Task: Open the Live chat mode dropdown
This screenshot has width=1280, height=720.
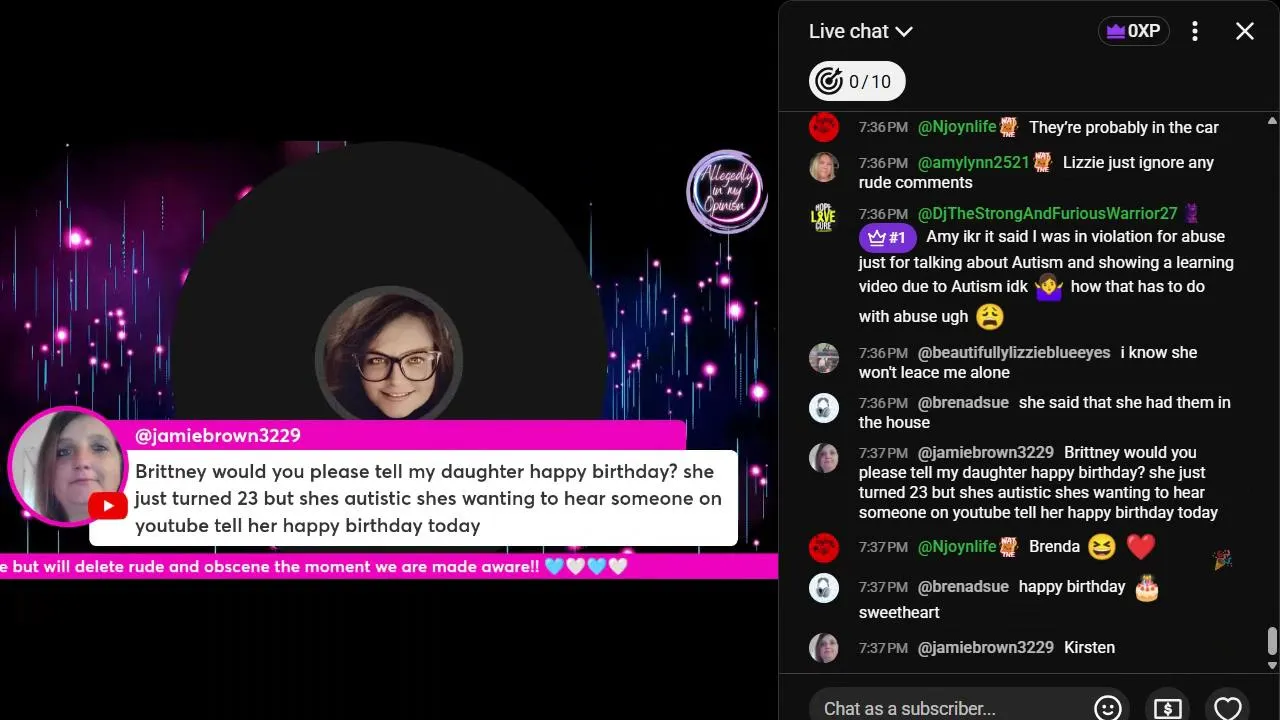Action: coord(860,31)
